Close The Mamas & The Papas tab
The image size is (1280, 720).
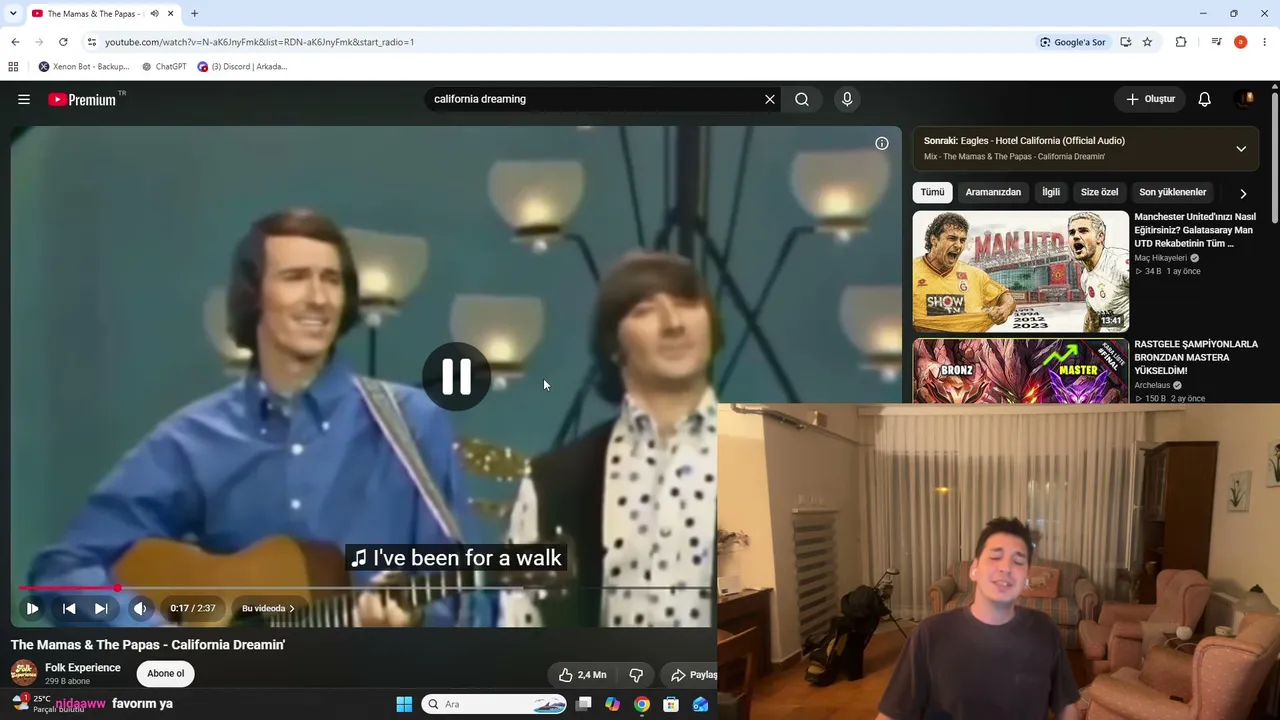click(x=171, y=14)
